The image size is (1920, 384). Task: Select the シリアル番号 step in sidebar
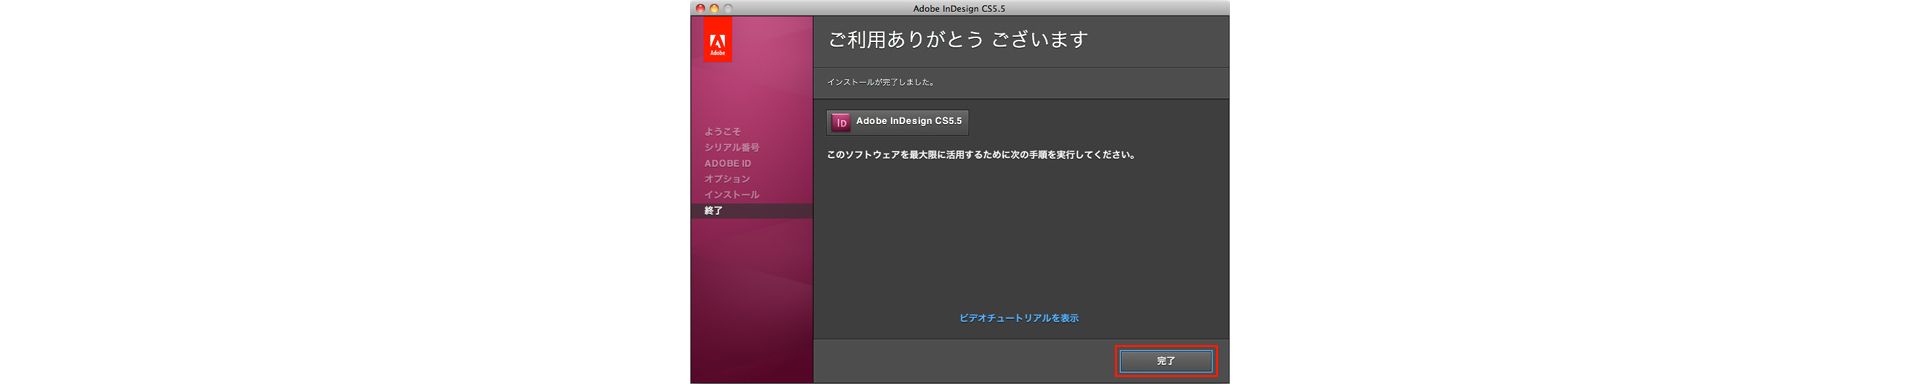(x=731, y=147)
